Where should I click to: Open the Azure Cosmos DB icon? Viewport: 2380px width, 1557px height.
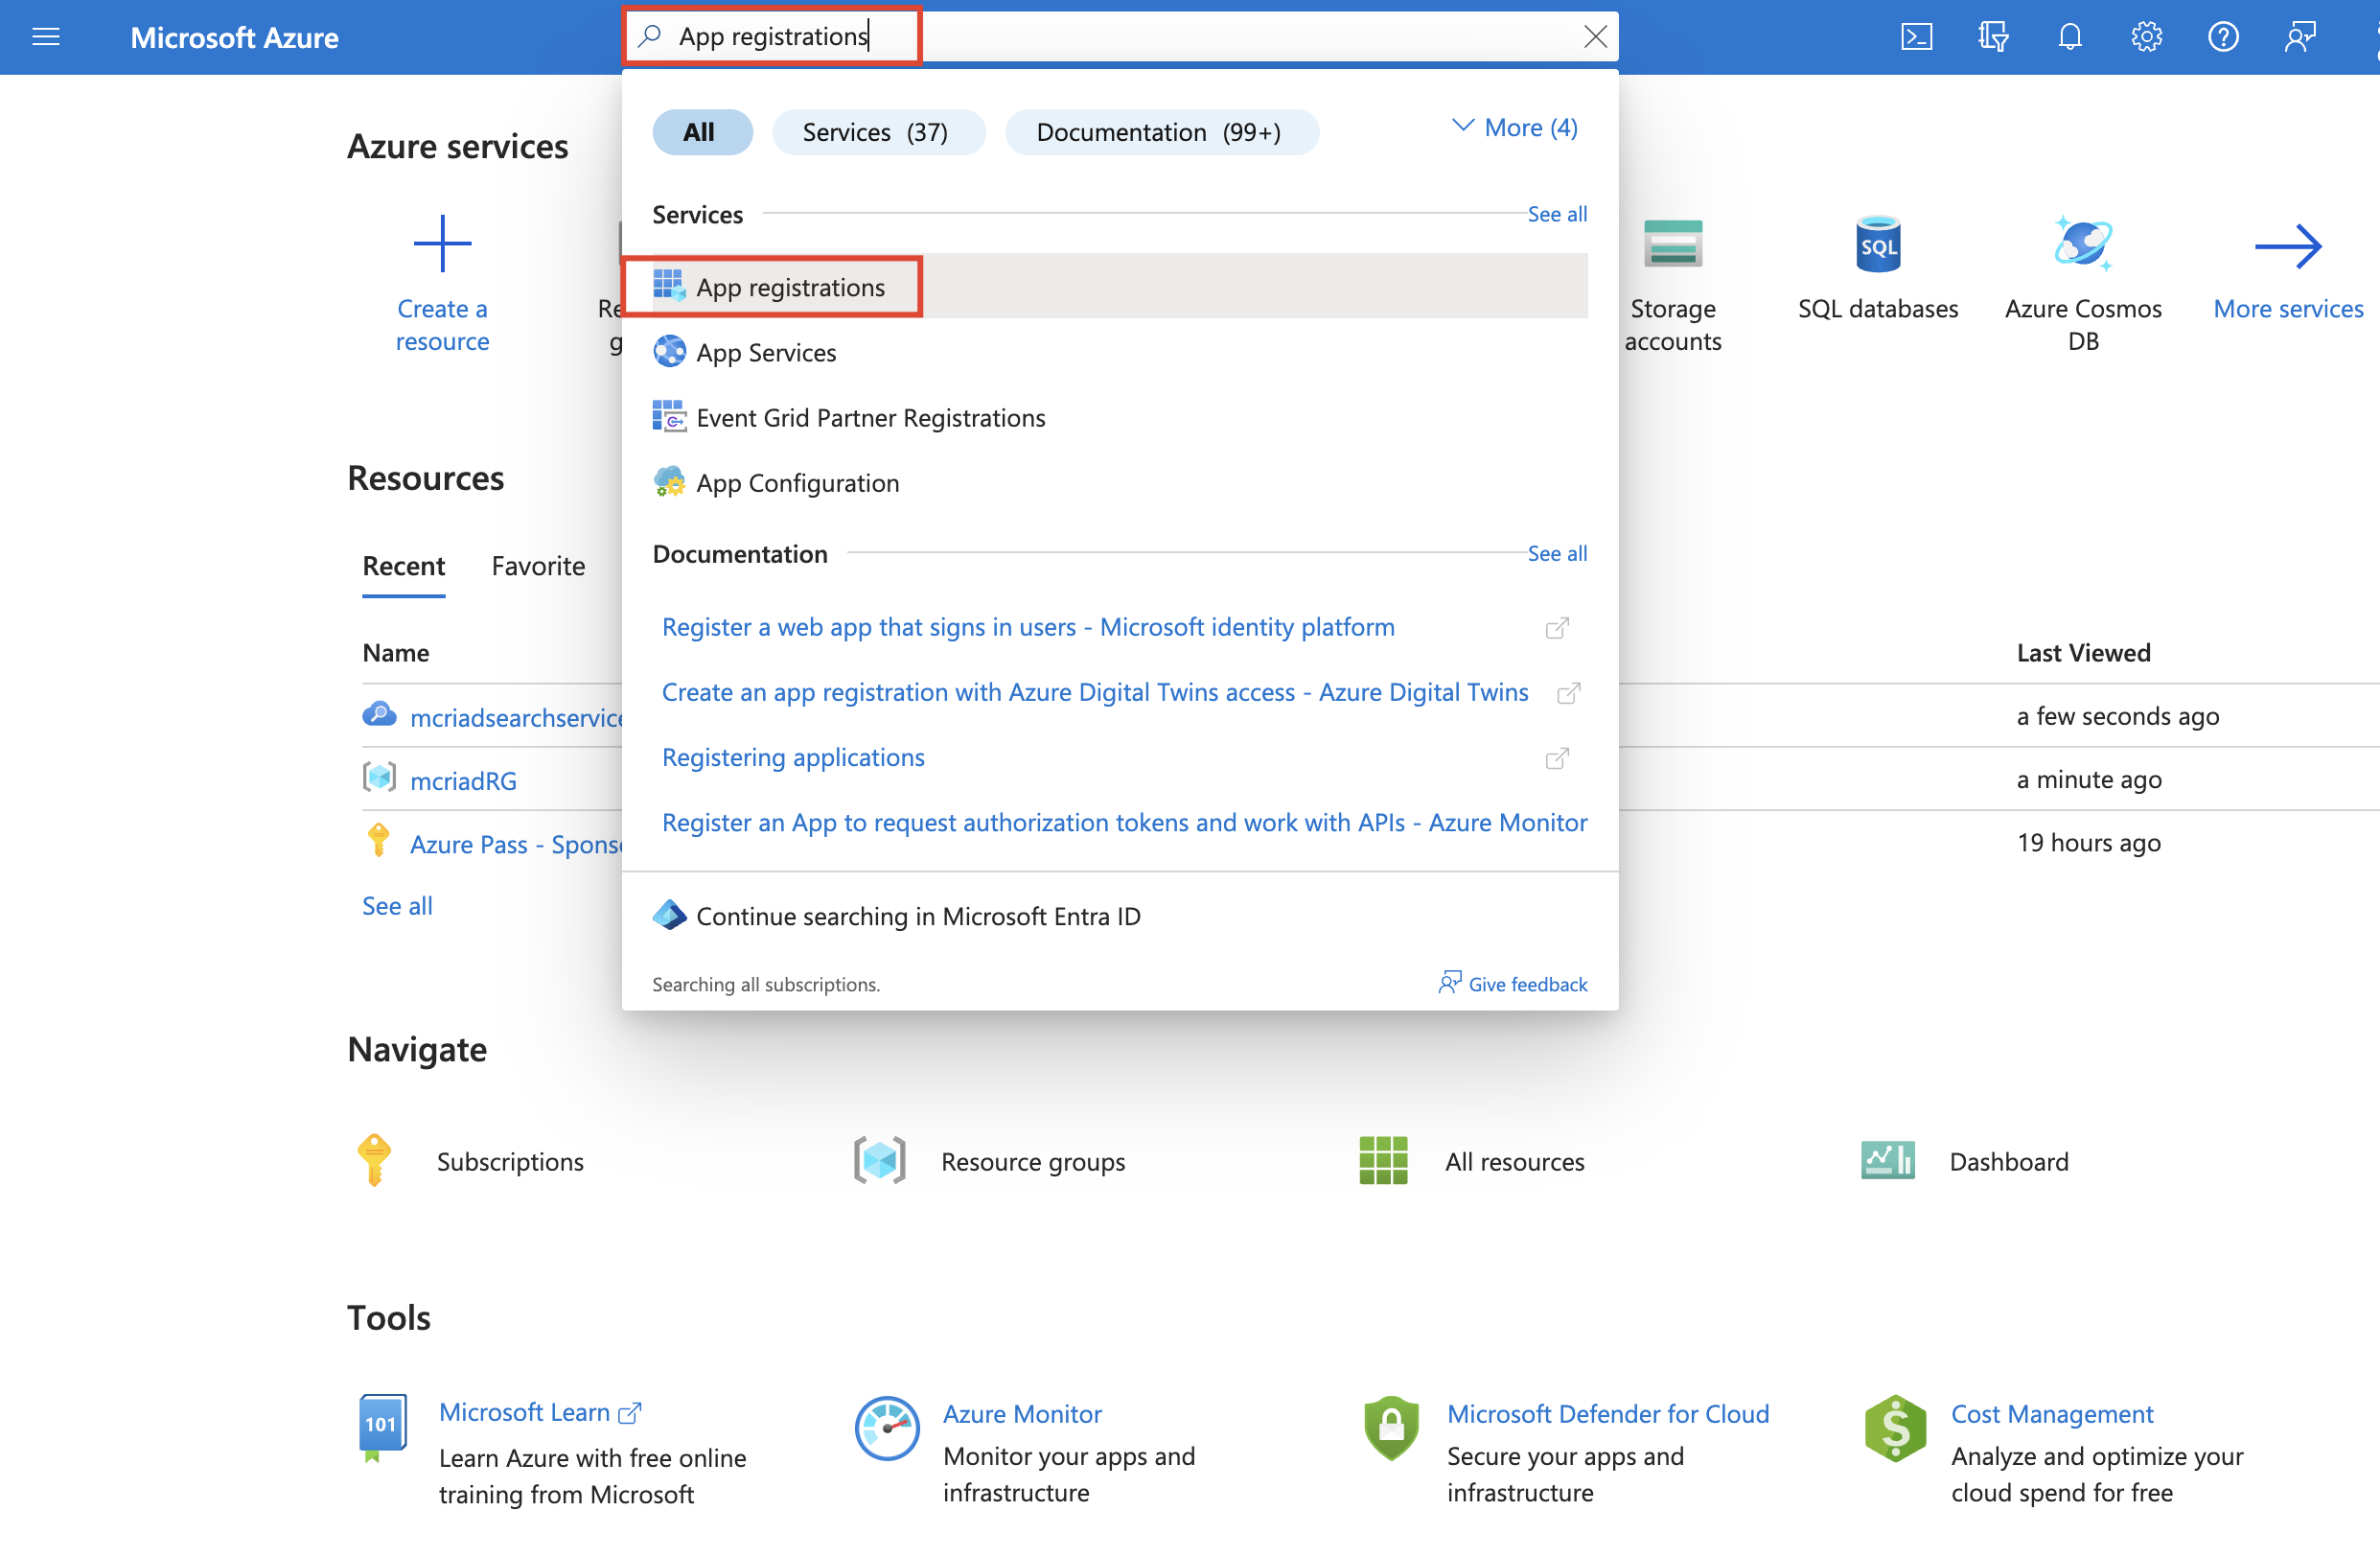(x=2083, y=243)
